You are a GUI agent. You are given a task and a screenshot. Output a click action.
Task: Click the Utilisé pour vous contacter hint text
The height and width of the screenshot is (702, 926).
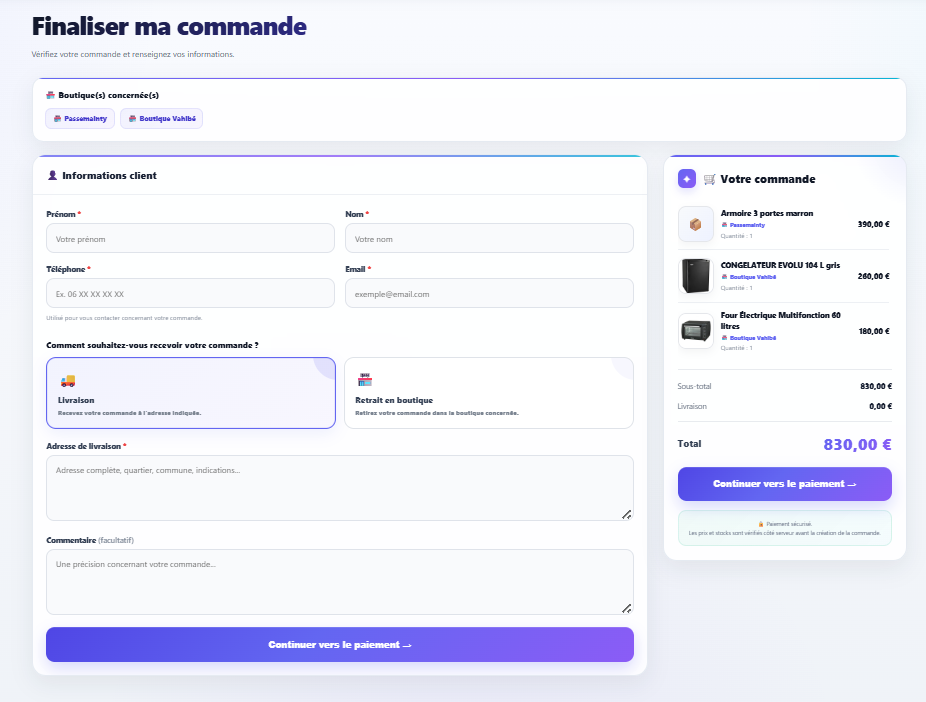124,318
